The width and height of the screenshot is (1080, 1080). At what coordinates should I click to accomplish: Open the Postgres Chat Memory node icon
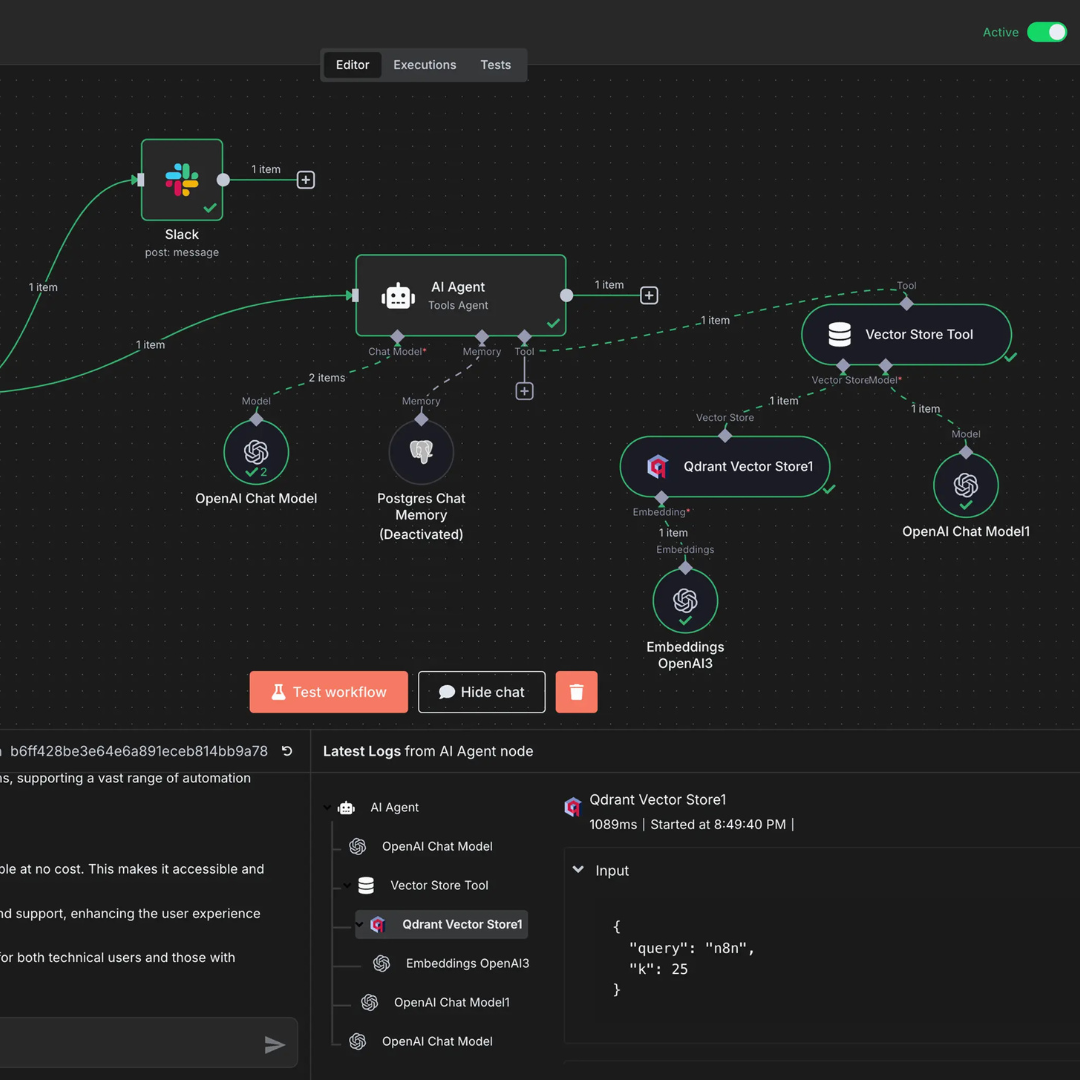tap(421, 451)
